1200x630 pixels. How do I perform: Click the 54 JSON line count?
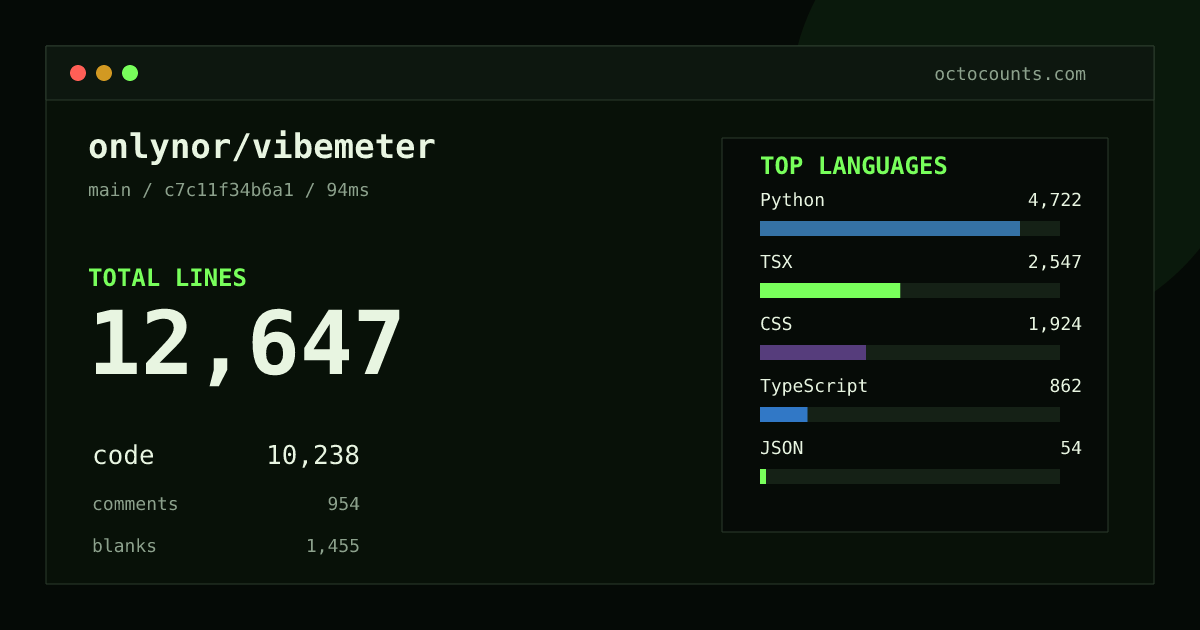[x=1071, y=448]
